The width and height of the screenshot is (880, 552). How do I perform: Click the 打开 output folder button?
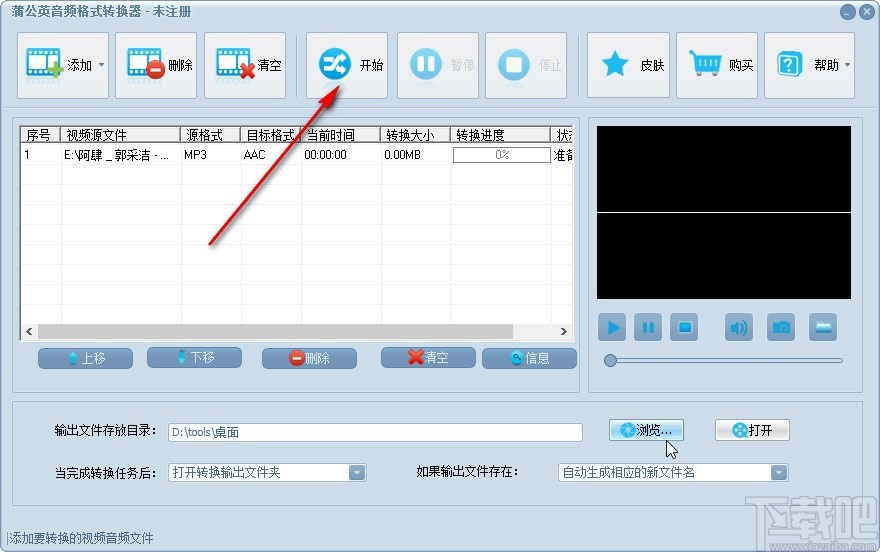(752, 430)
